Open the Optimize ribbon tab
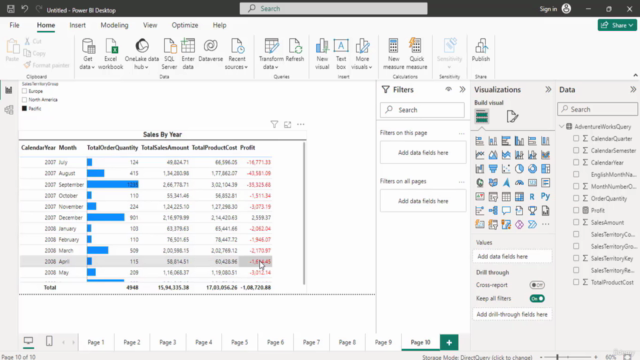Screen dimensions: 640x360 click(x=184, y=25)
